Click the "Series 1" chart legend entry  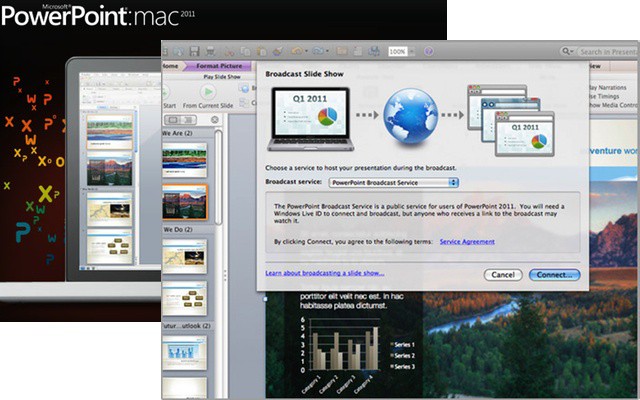(403, 344)
